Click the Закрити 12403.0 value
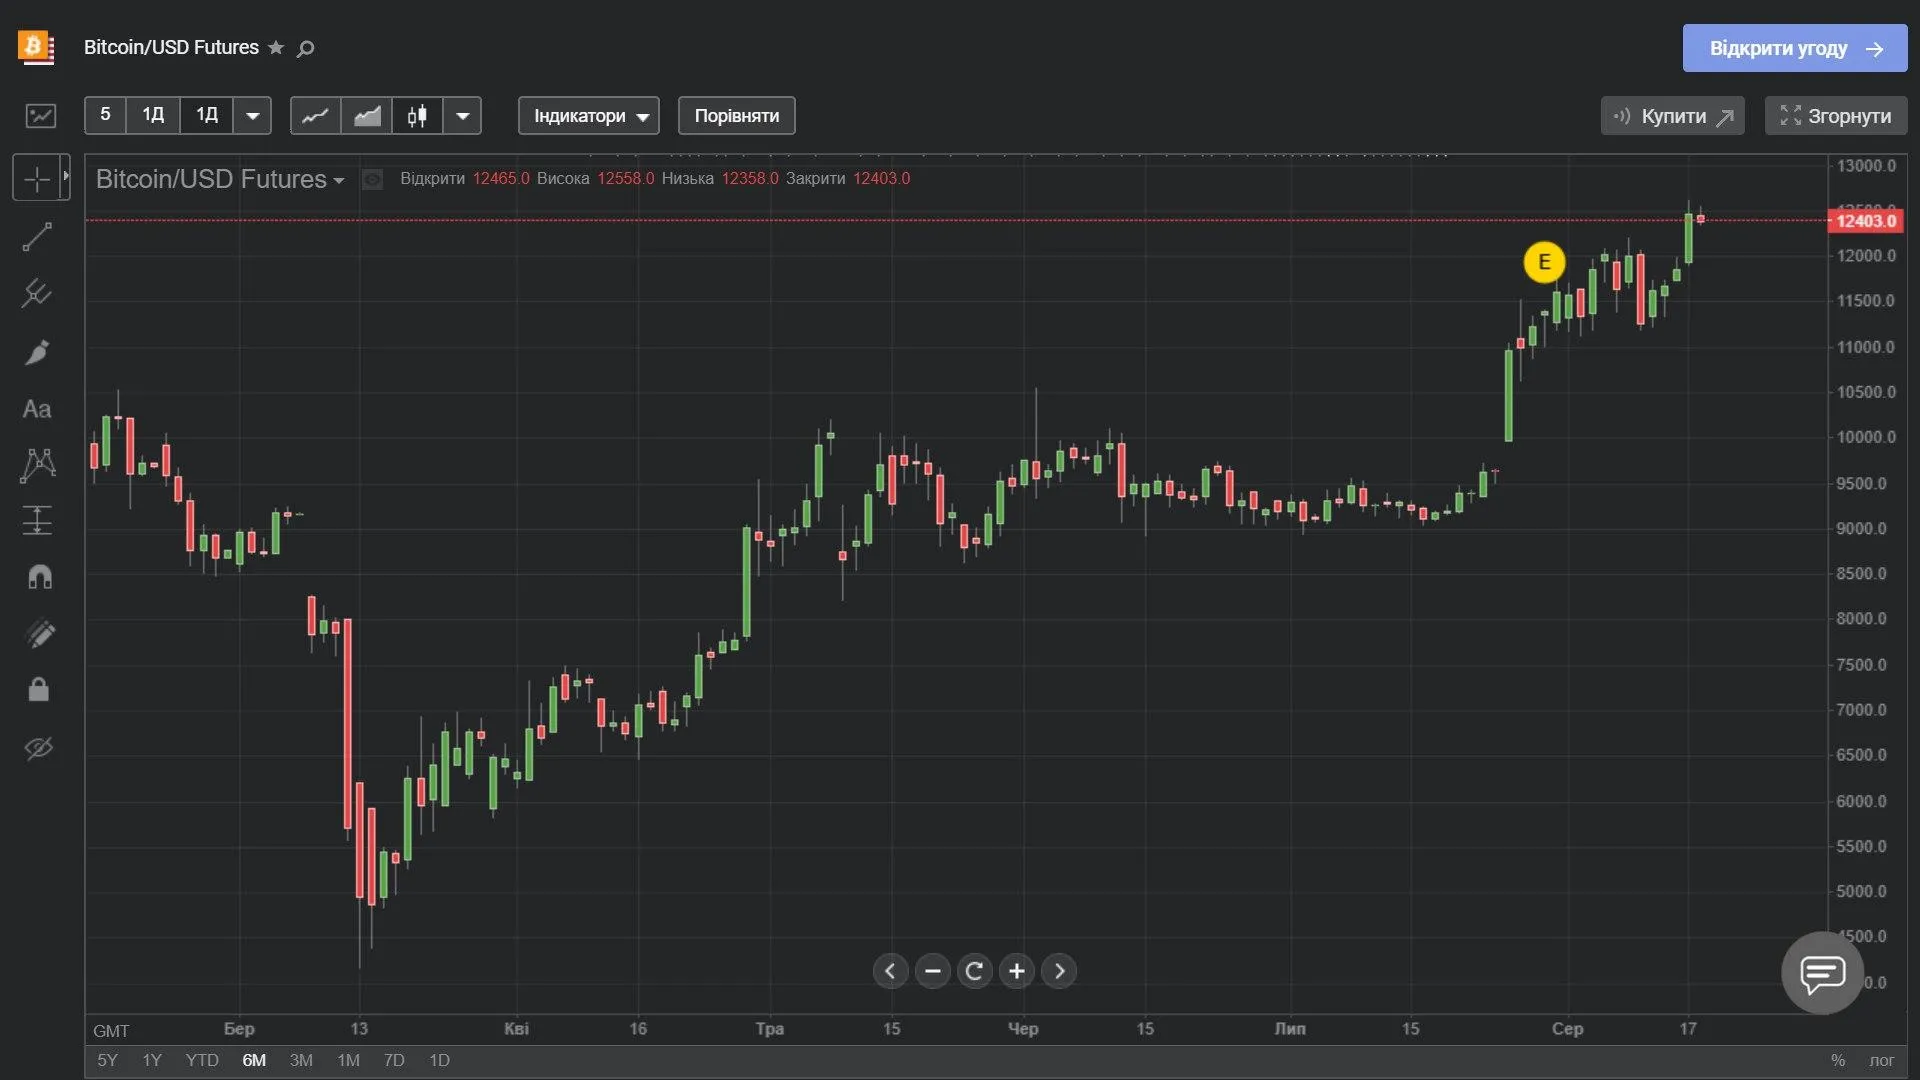This screenshot has width=1920, height=1080. pyautogui.click(x=881, y=178)
